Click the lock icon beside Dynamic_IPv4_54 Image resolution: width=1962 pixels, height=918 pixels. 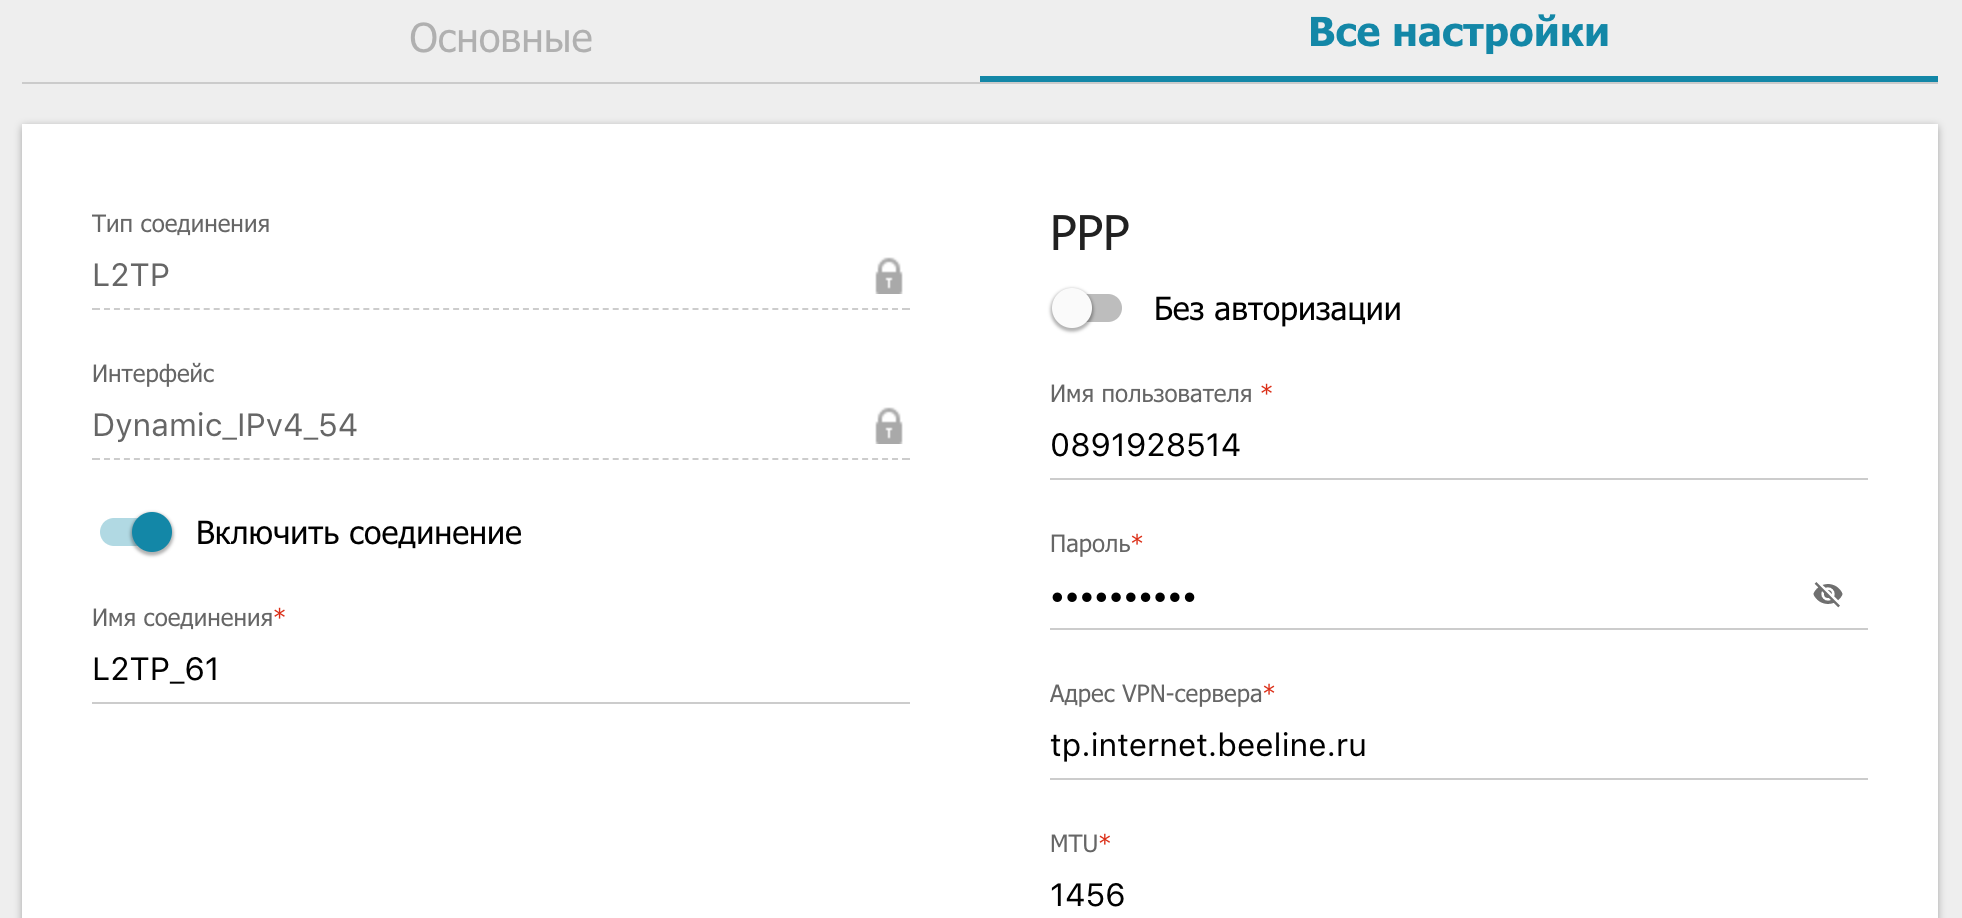888,426
